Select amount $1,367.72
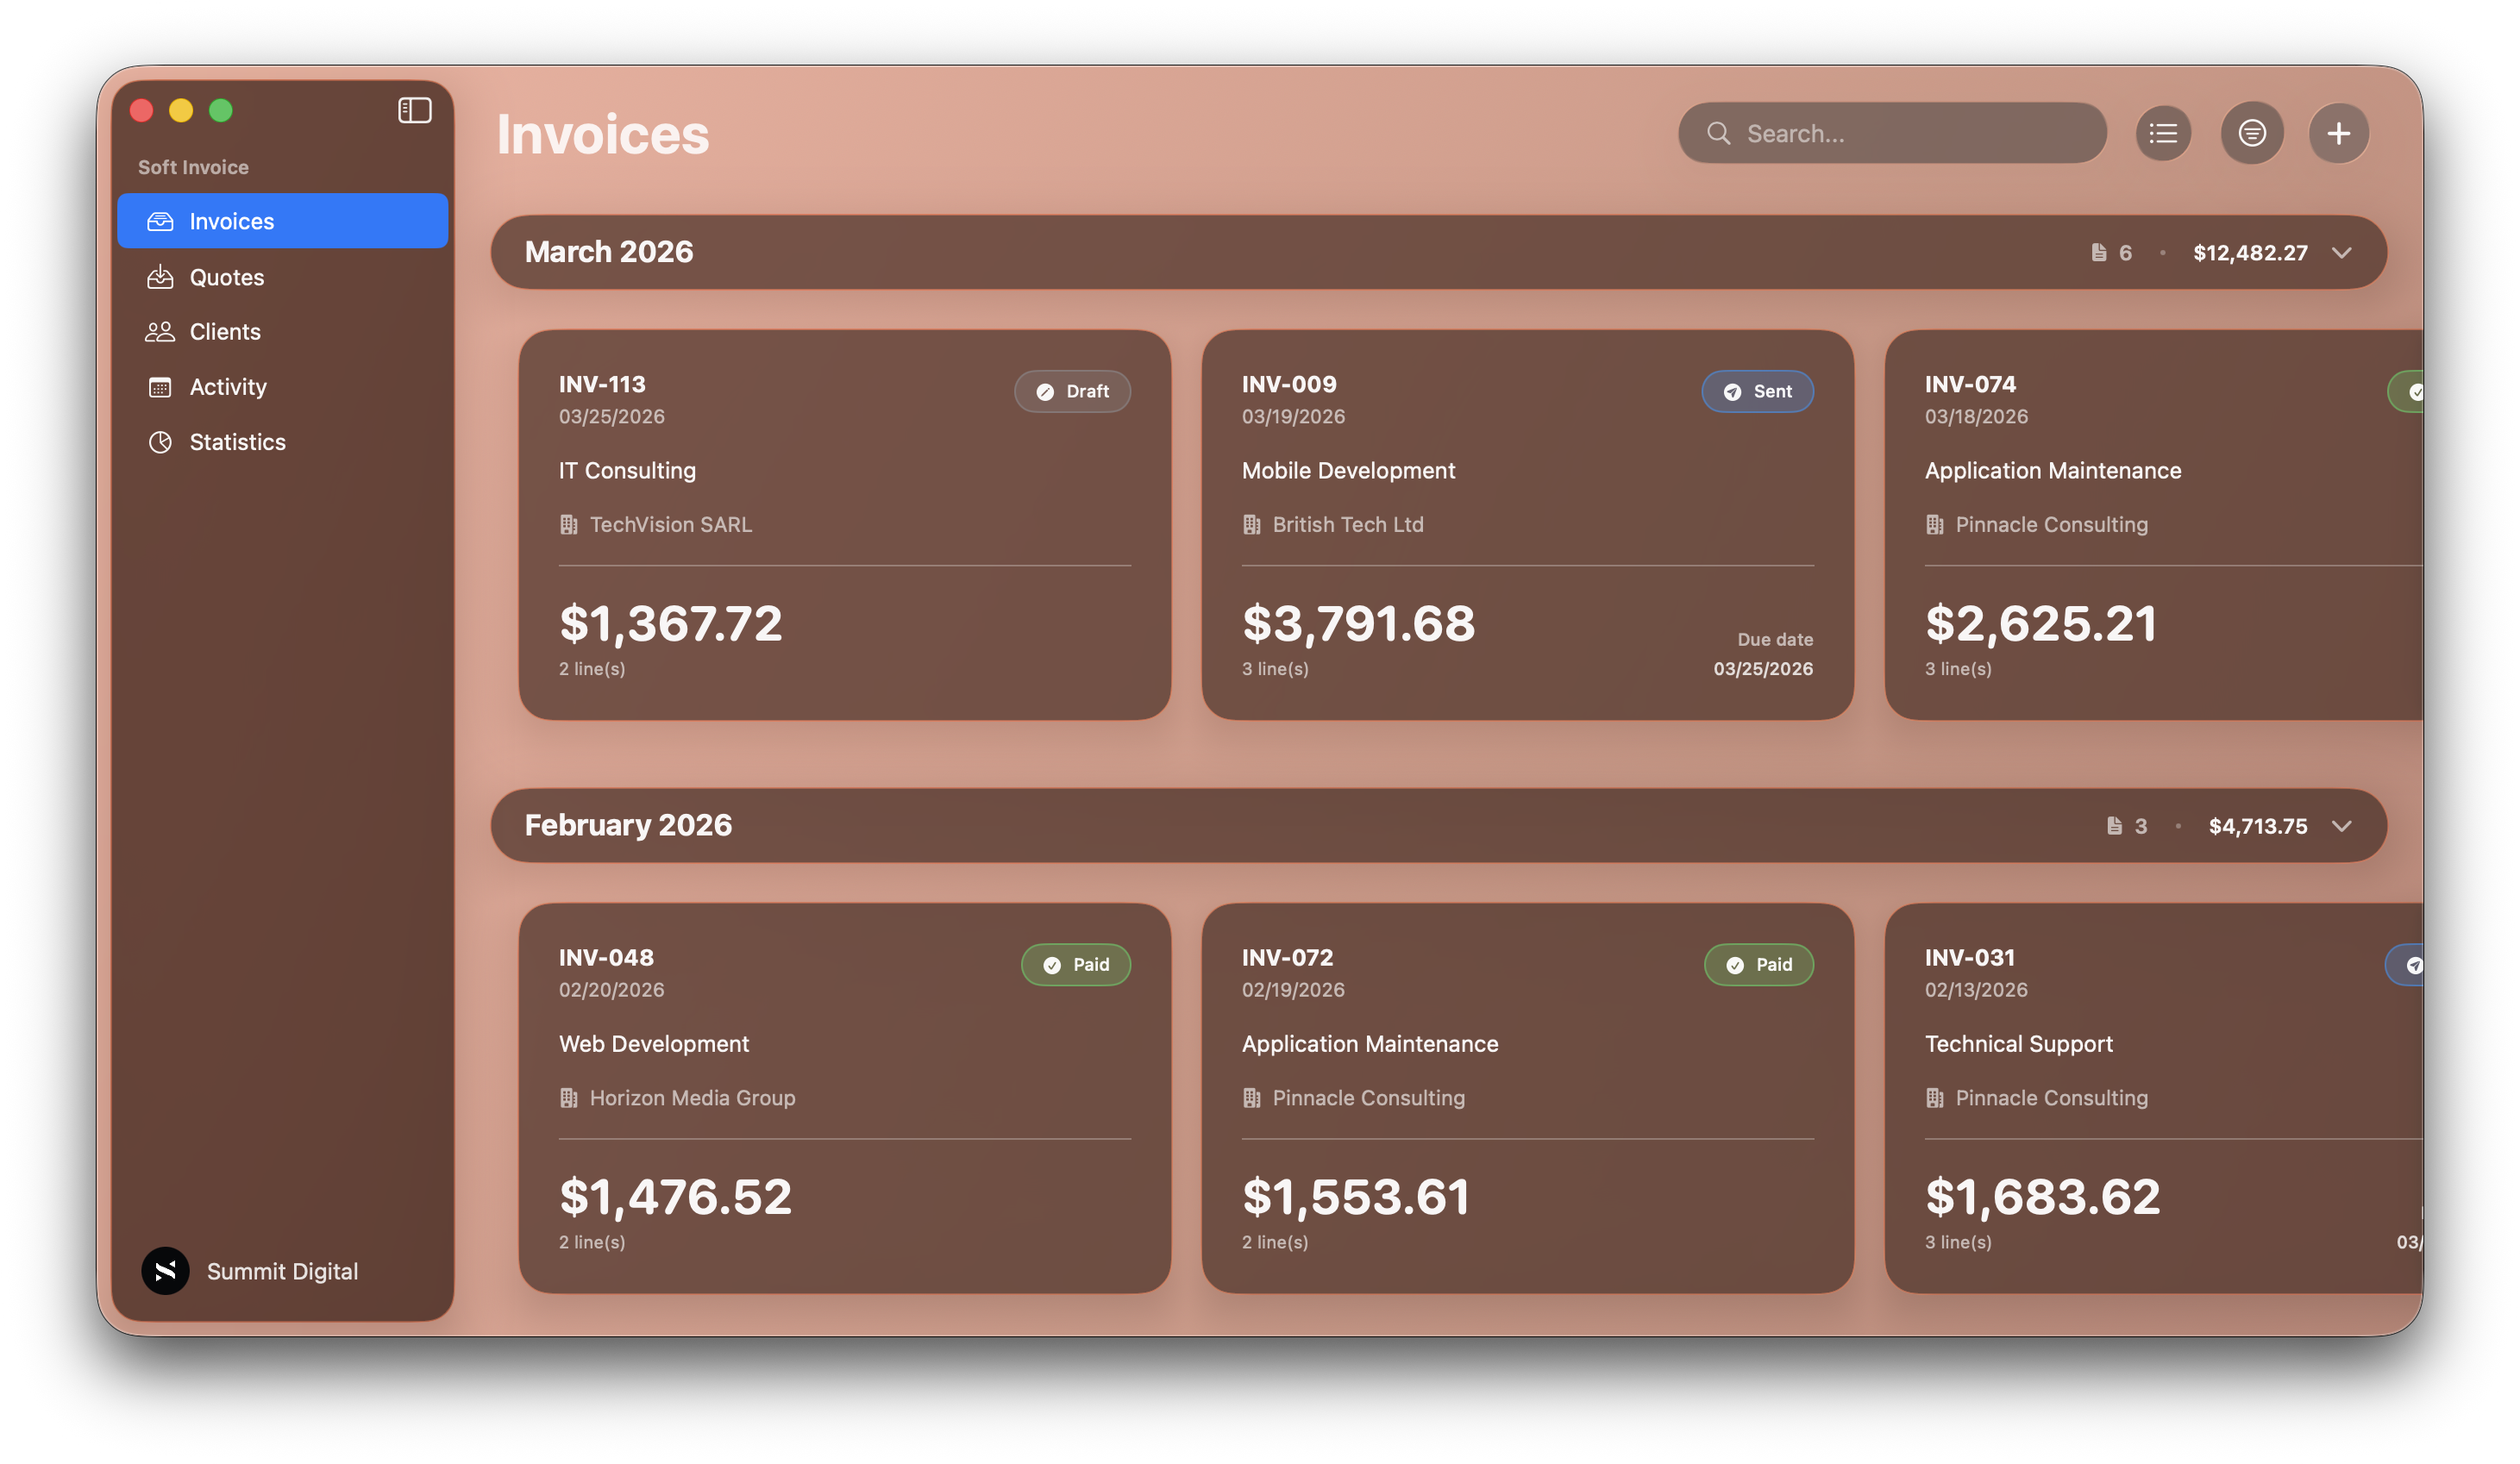 click(670, 624)
